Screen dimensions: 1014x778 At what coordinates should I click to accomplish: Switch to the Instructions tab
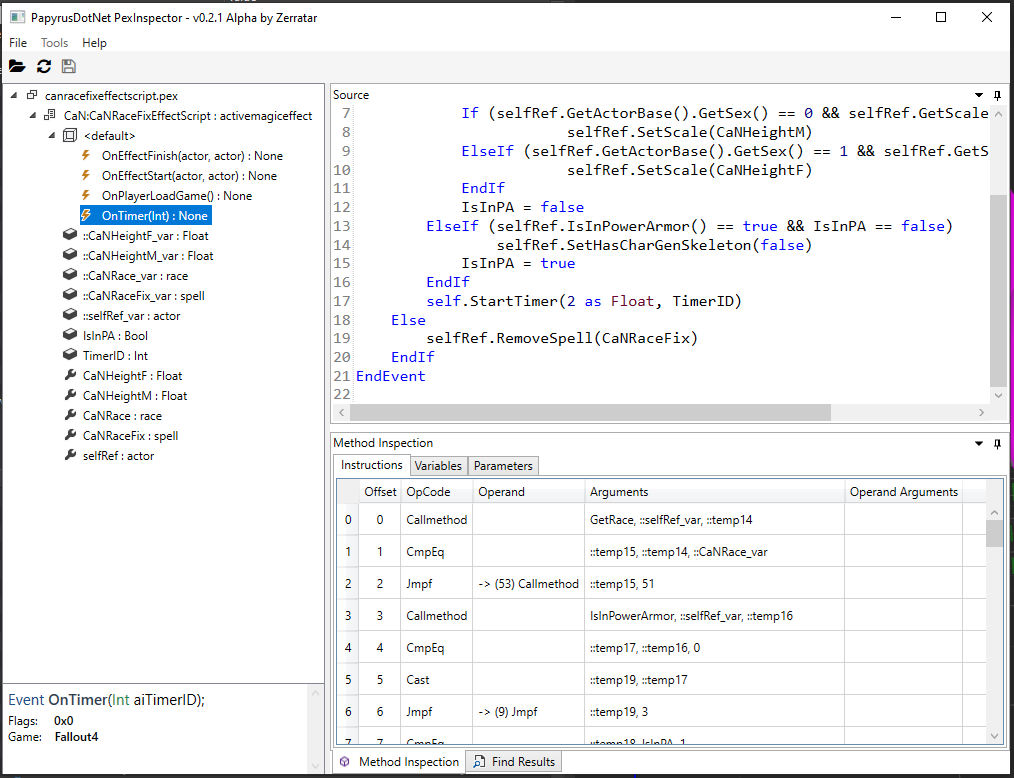coord(372,465)
